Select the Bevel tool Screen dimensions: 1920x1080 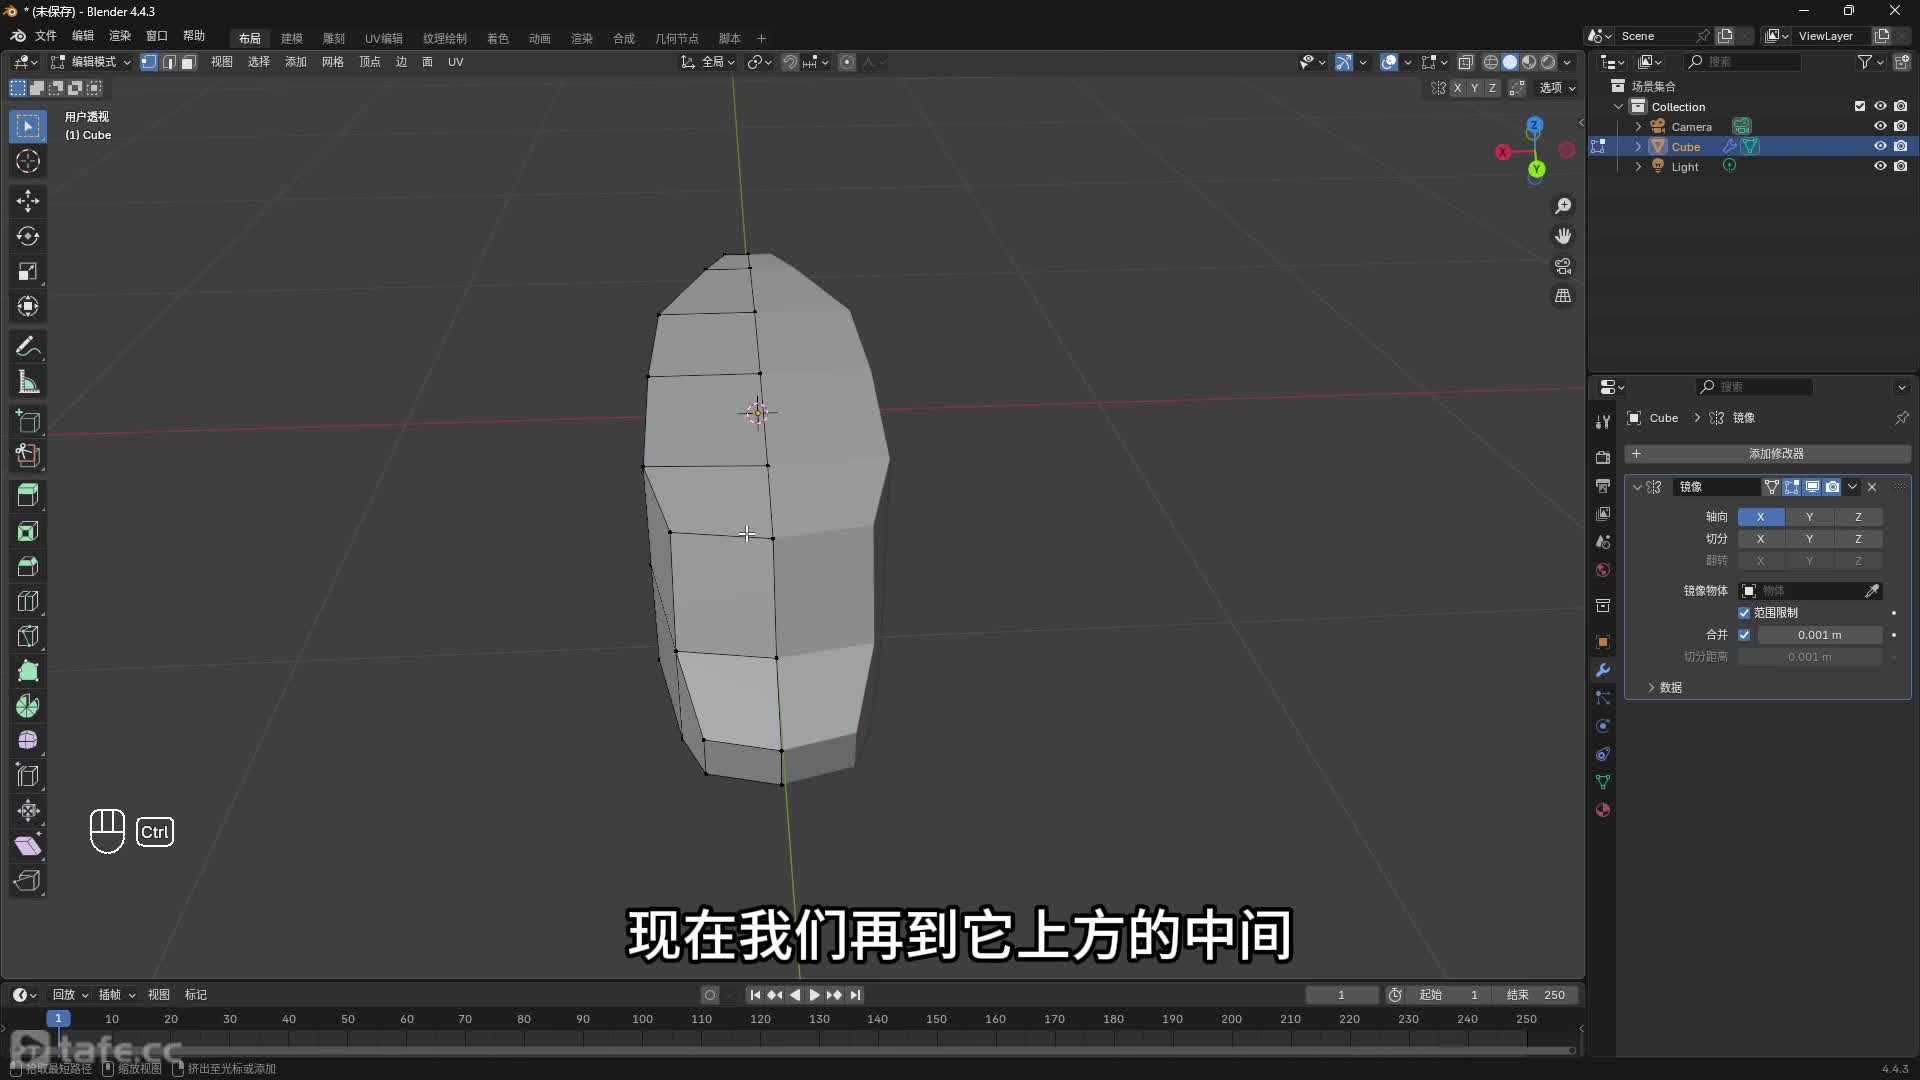coord(28,566)
